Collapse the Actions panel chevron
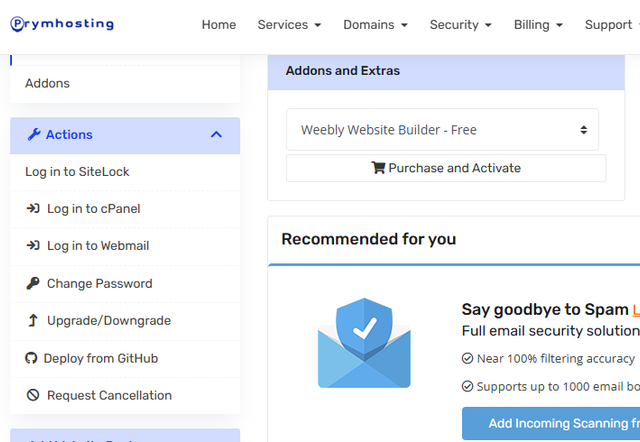Screen dimensions: 640x442 point(216,135)
